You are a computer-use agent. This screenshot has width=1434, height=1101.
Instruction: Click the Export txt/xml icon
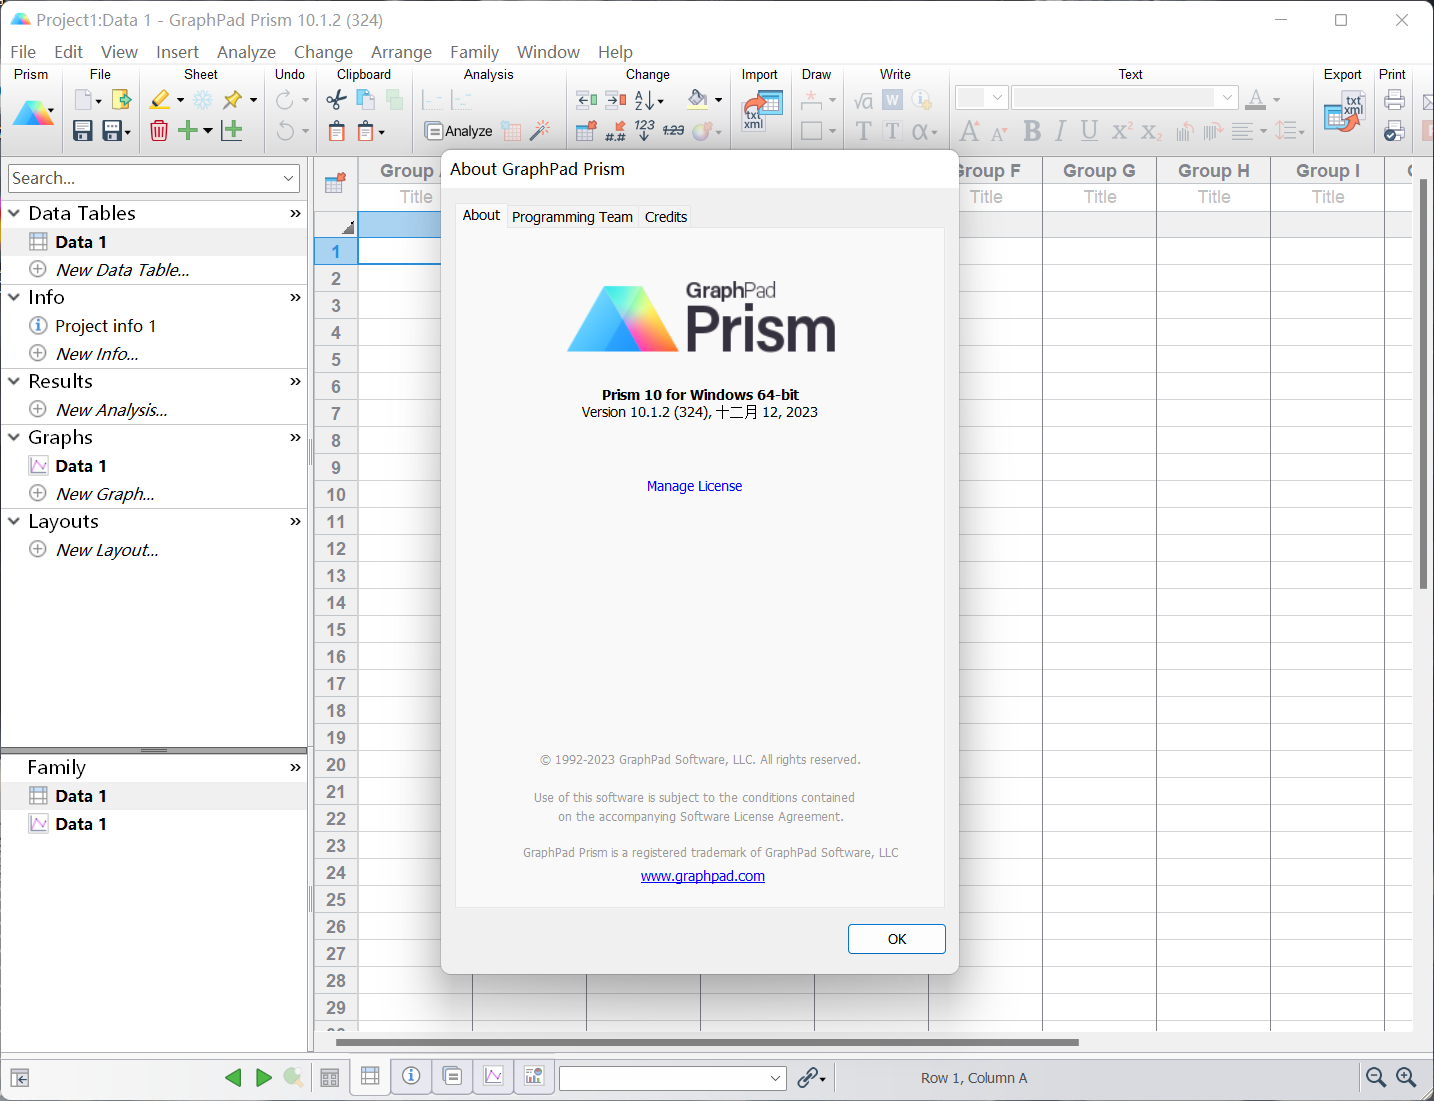[x=1343, y=111]
